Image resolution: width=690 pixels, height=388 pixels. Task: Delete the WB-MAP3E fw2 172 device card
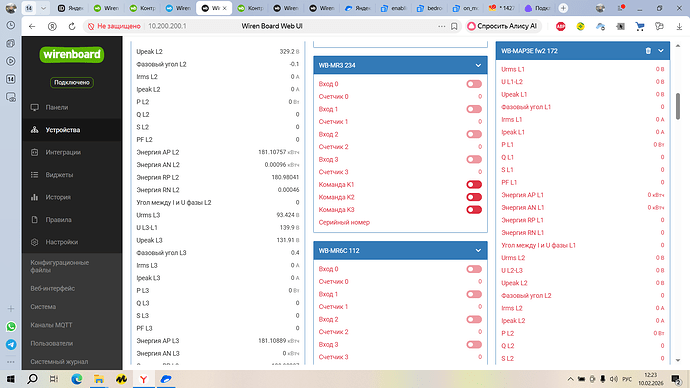pos(648,51)
